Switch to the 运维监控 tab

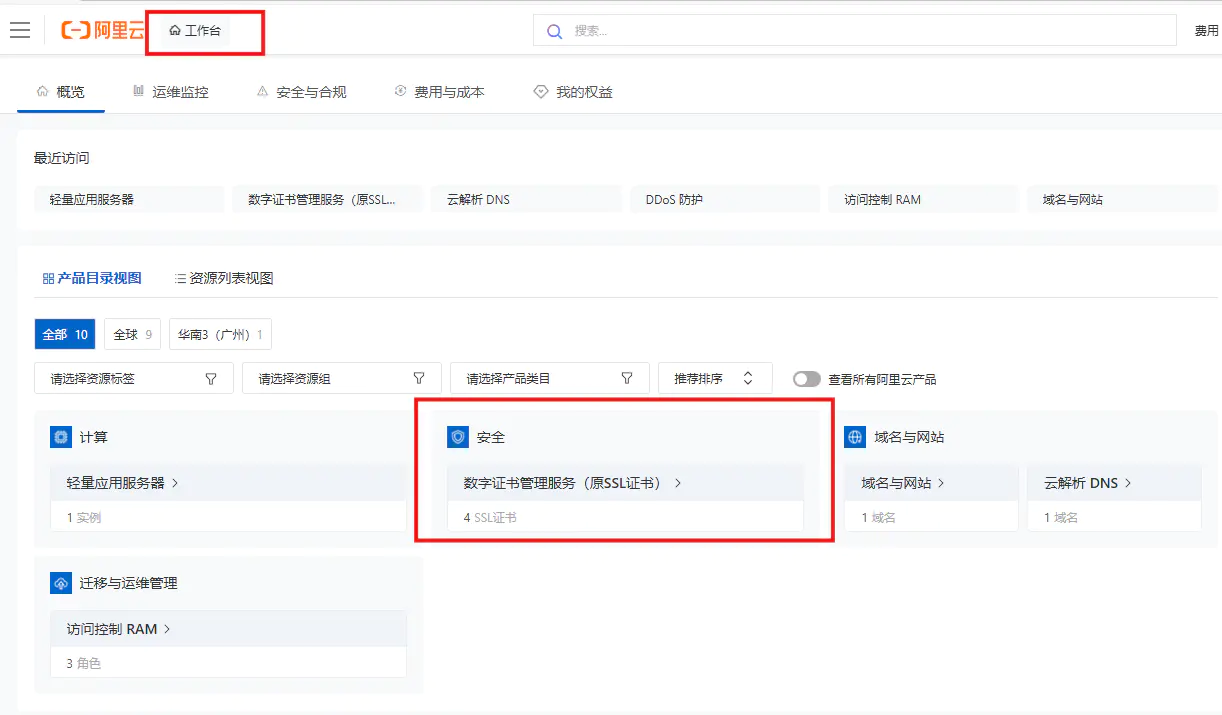pos(171,92)
